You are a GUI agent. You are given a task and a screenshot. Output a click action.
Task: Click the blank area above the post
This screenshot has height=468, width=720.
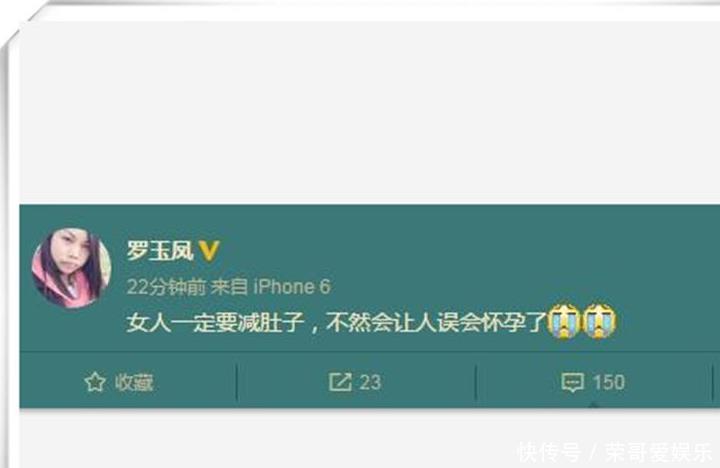367,113
